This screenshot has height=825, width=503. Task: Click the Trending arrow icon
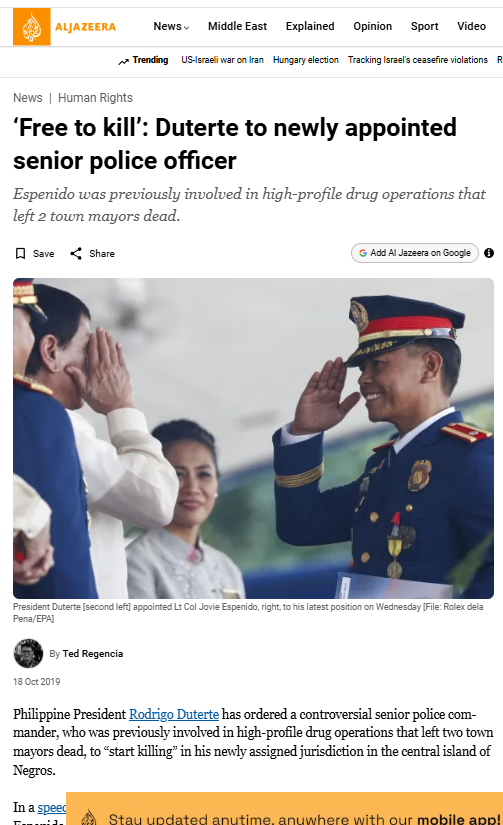coord(124,62)
